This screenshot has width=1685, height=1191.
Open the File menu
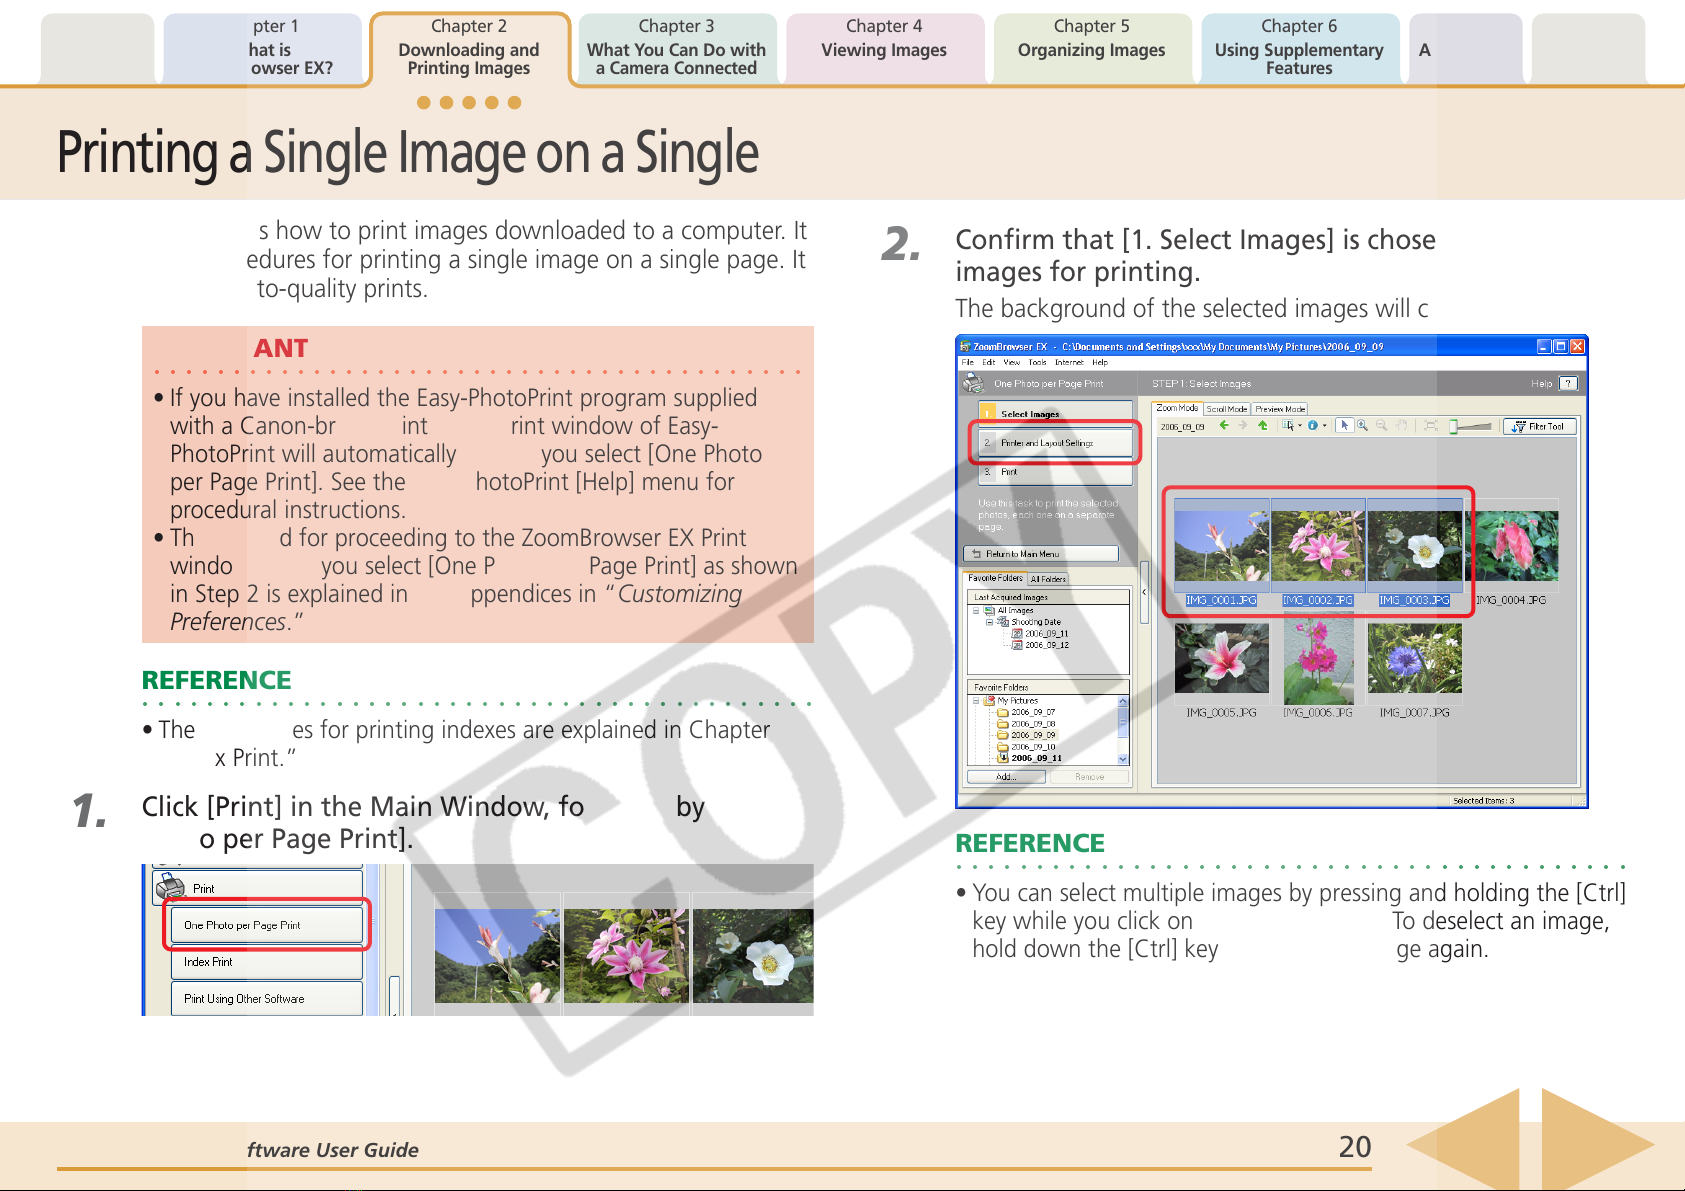(x=967, y=362)
